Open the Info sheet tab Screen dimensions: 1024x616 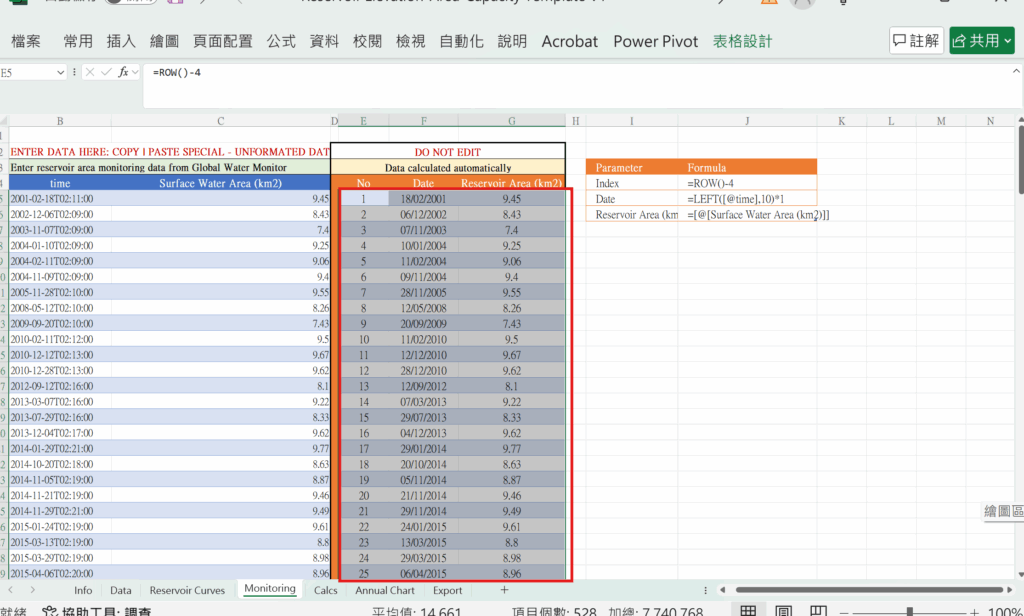[x=83, y=590]
